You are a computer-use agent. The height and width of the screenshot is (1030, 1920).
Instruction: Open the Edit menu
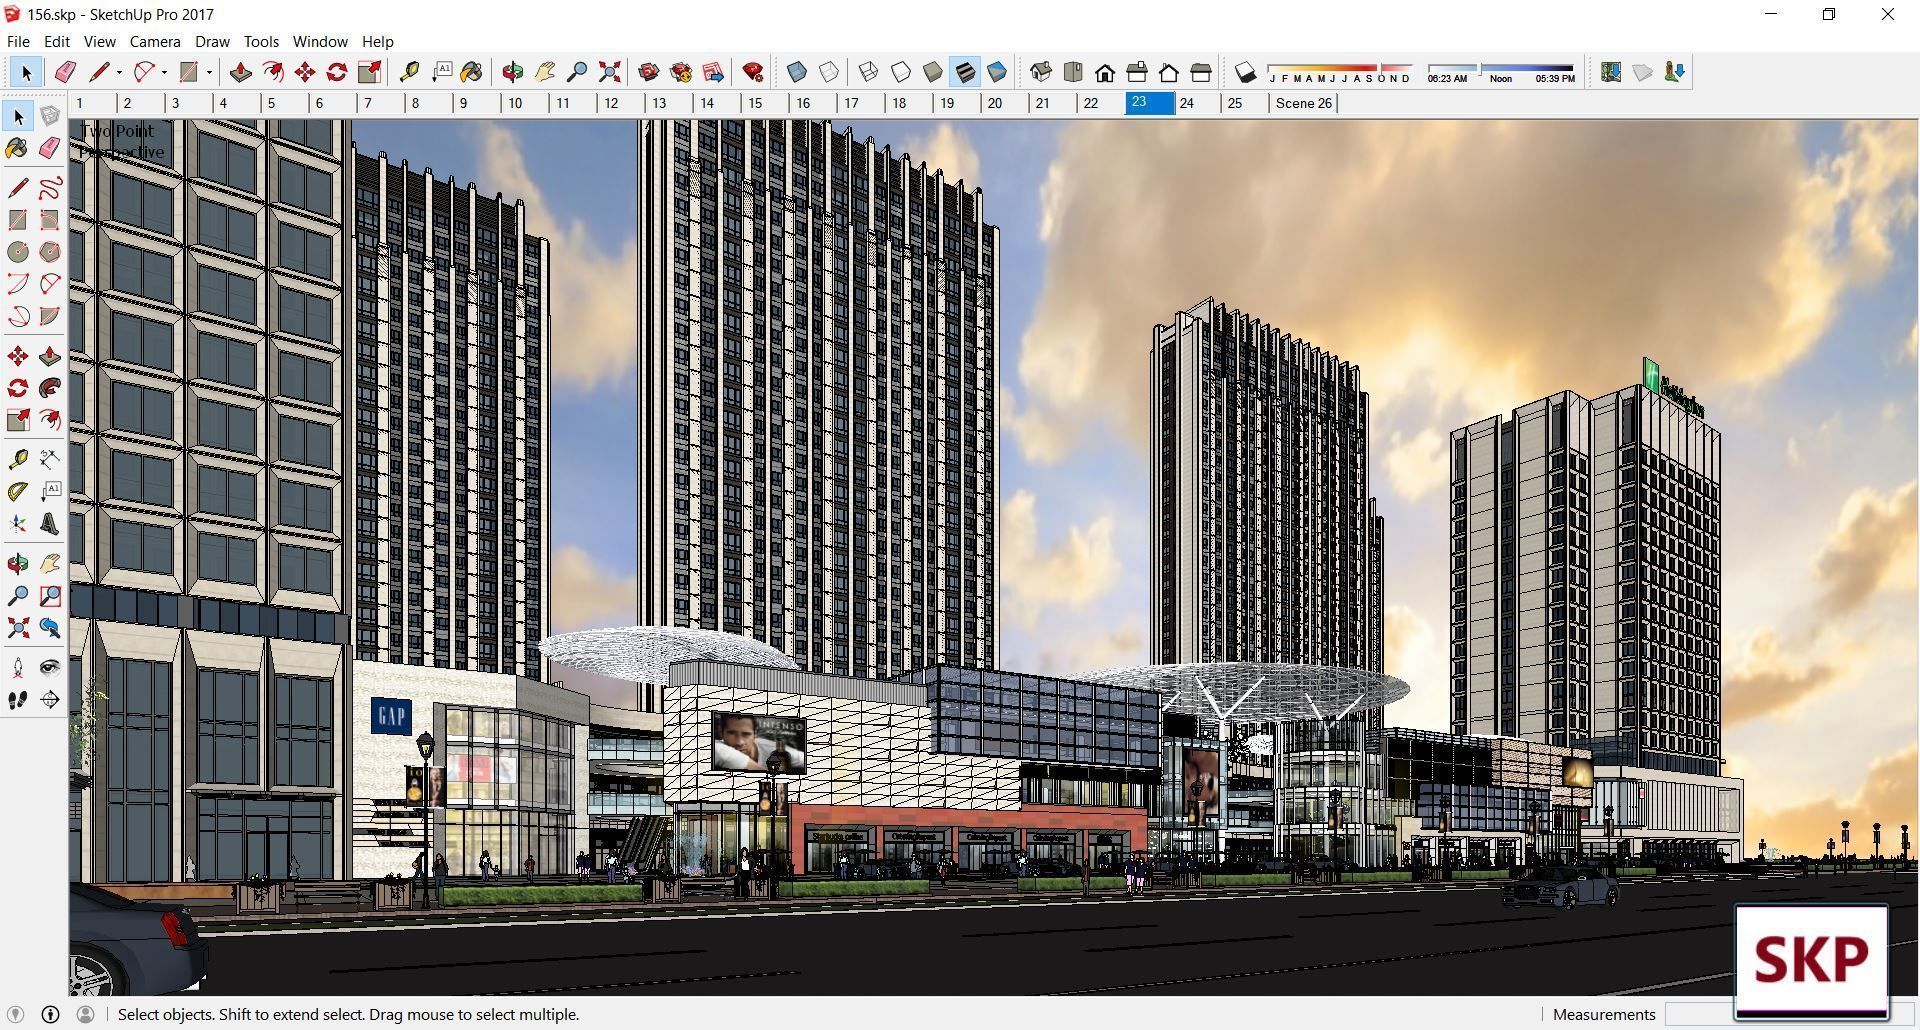point(57,41)
